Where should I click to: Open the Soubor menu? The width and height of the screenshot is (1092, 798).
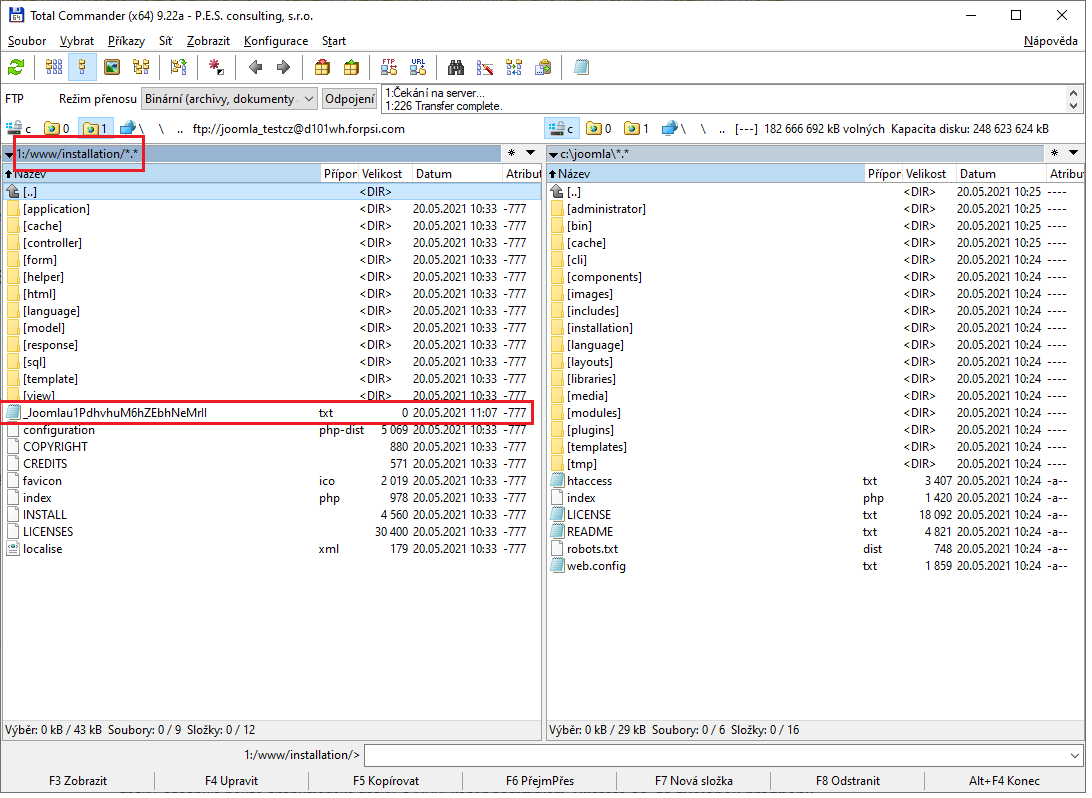coord(26,41)
